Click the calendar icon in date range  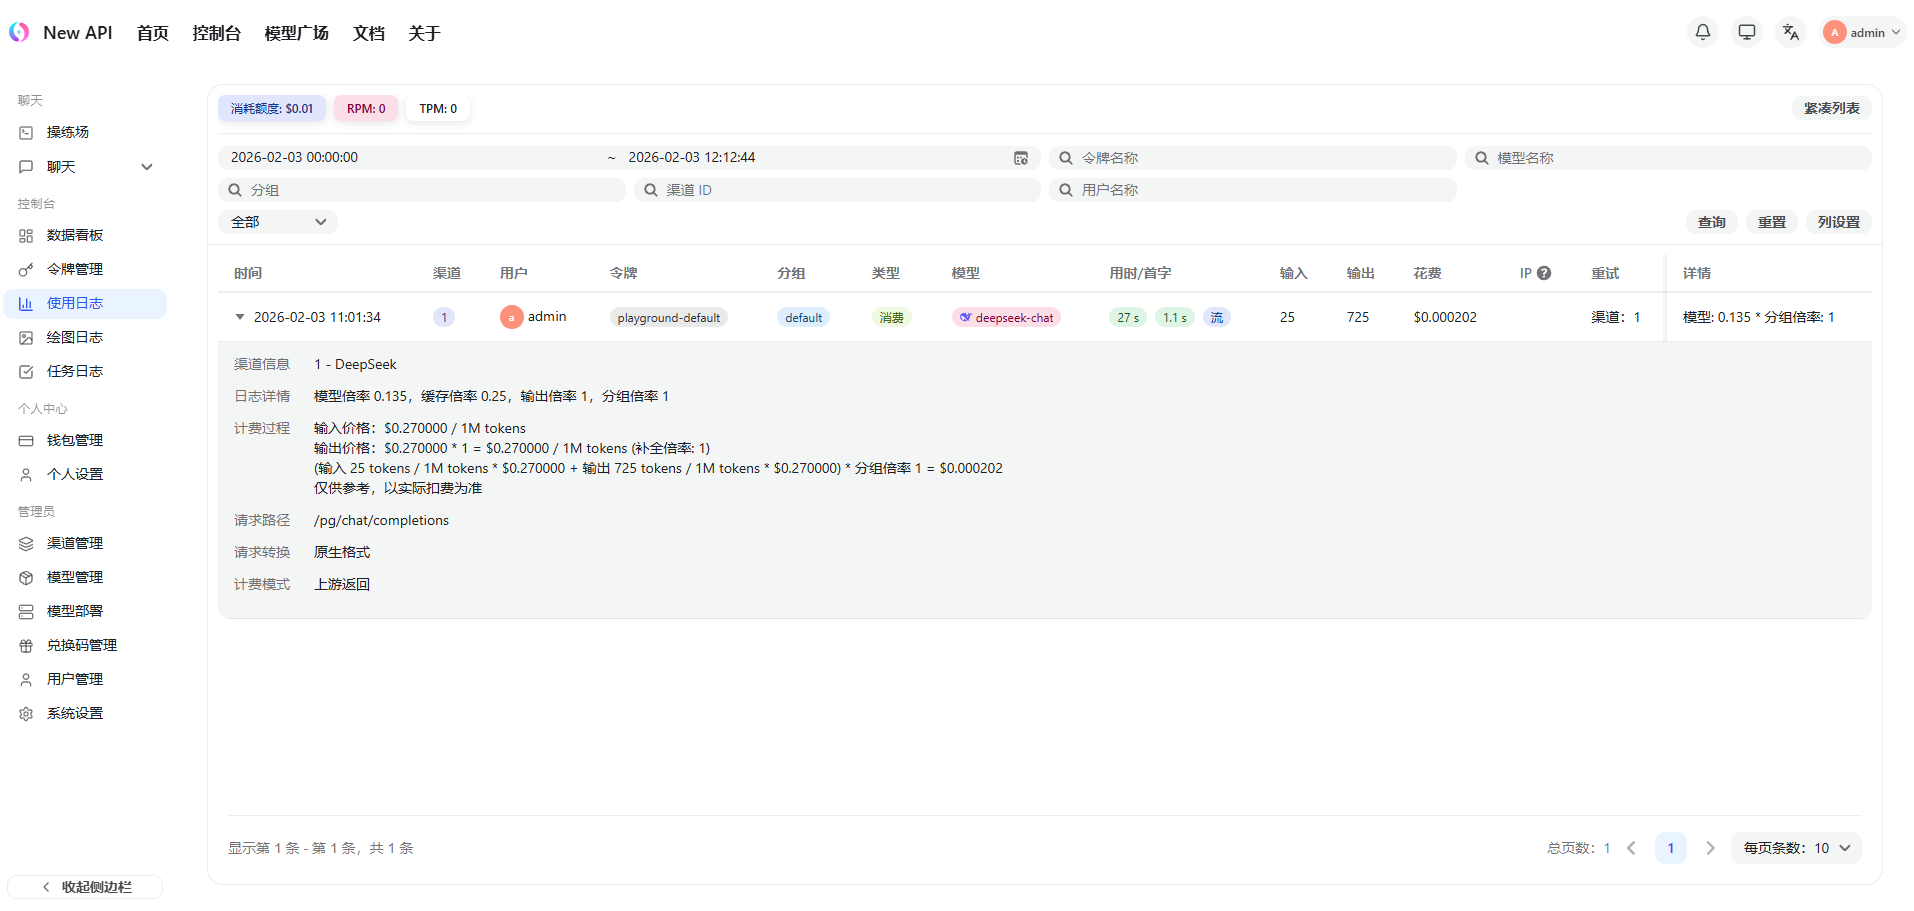point(1020,158)
